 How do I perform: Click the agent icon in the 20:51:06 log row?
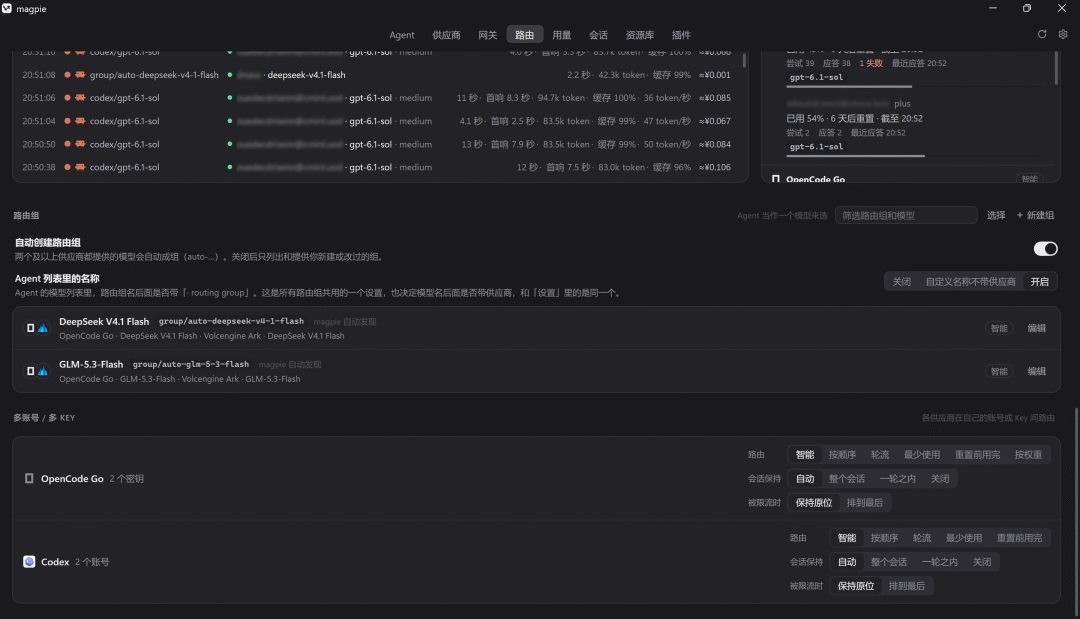pyautogui.click(x=80, y=98)
